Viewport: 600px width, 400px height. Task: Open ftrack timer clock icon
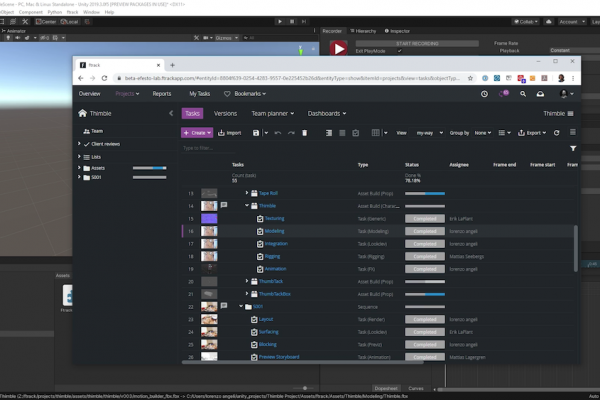pyautogui.click(x=484, y=94)
